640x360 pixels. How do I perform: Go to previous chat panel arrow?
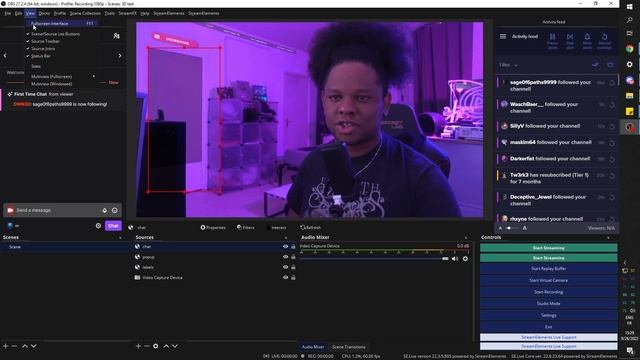tap(5, 56)
